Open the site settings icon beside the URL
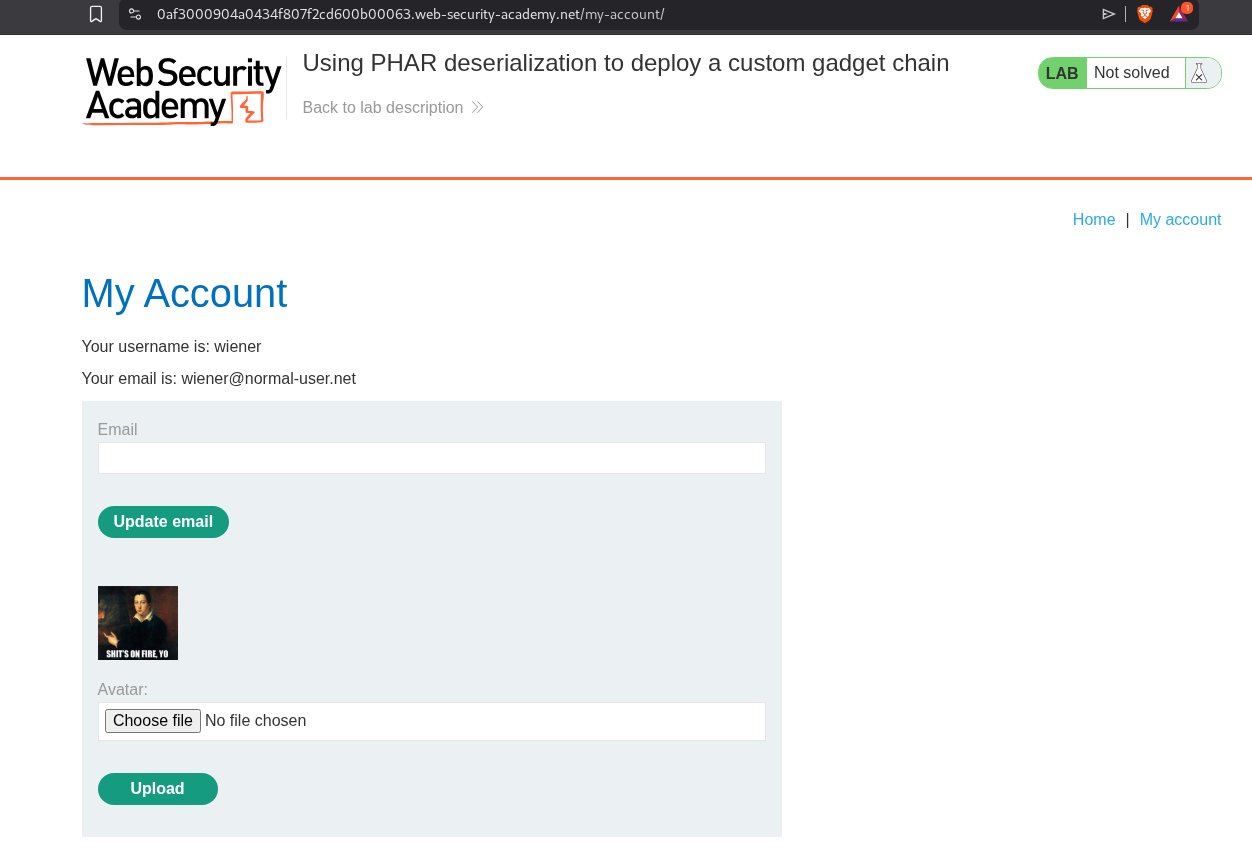 click(135, 14)
